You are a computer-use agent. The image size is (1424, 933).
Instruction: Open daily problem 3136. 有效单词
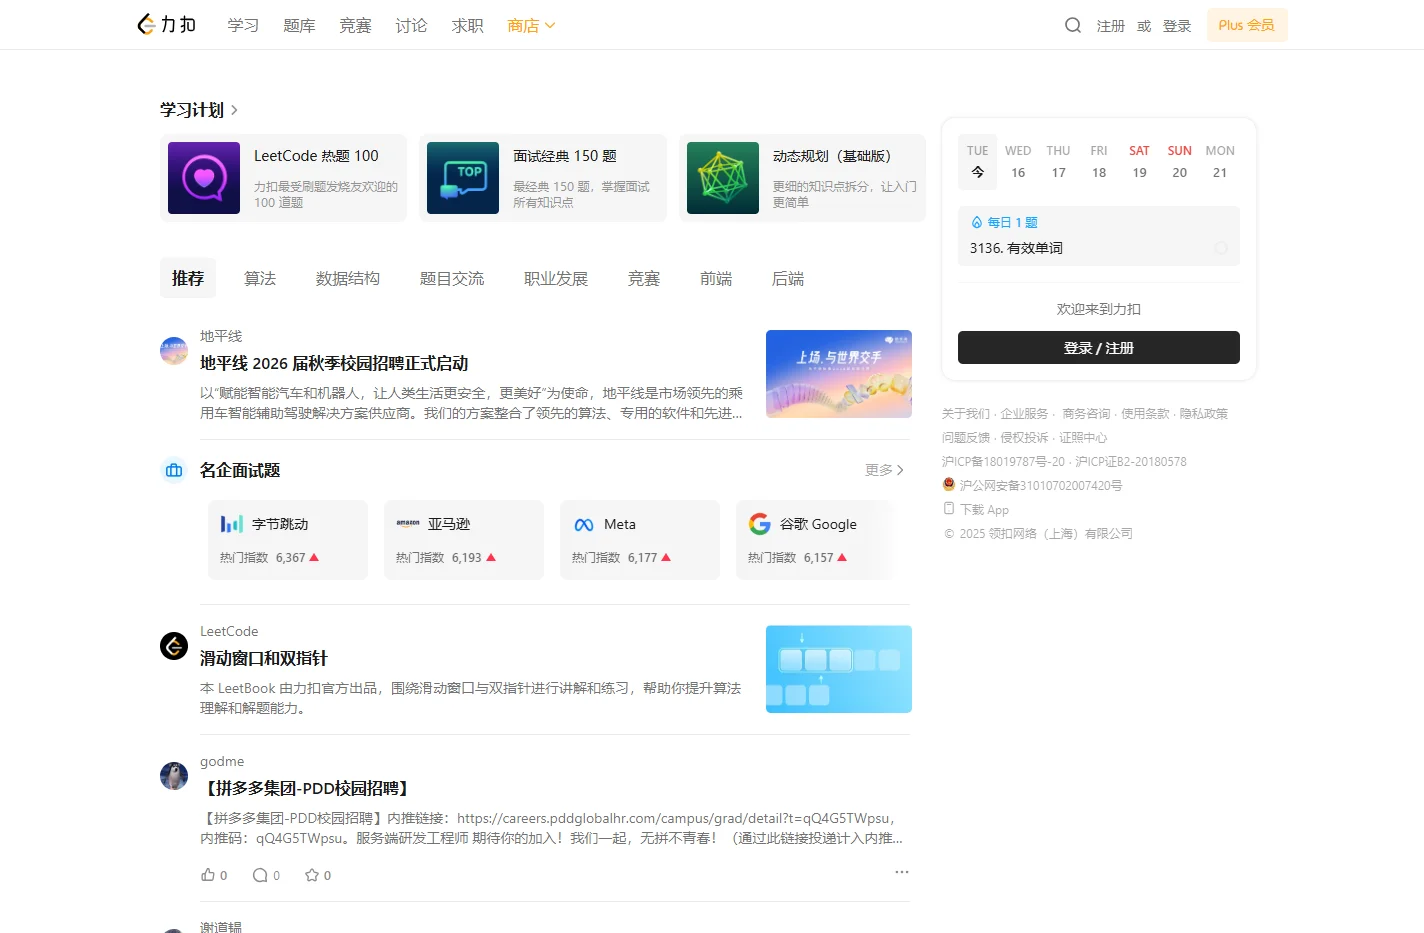click(x=1016, y=248)
